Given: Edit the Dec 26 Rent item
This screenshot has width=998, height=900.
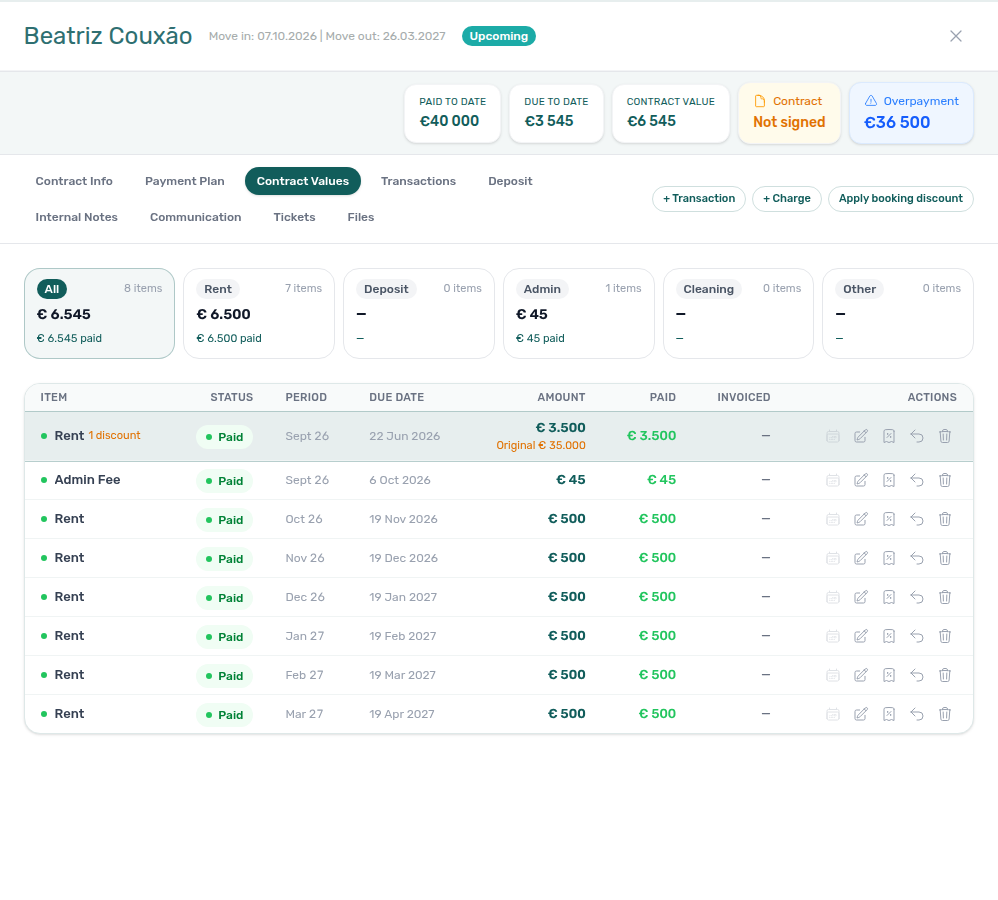Looking at the screenshot, I should (x=861, y=596).
